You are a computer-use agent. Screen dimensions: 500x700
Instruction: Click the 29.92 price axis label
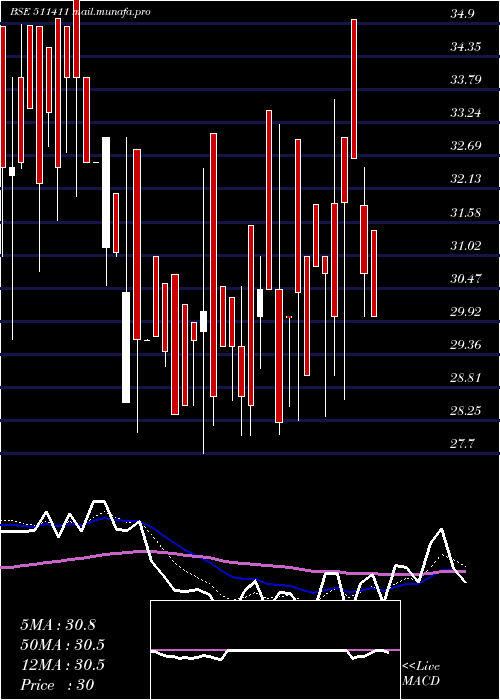pyautogui.click(x=466, y=312)
